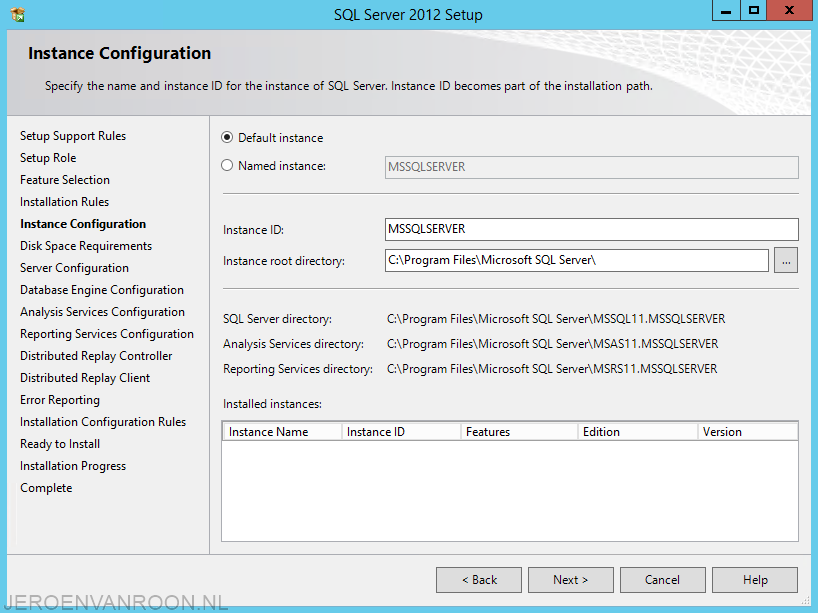The image size is (818, 613).
Task: Click the Version column header
Action: [748, 432]
